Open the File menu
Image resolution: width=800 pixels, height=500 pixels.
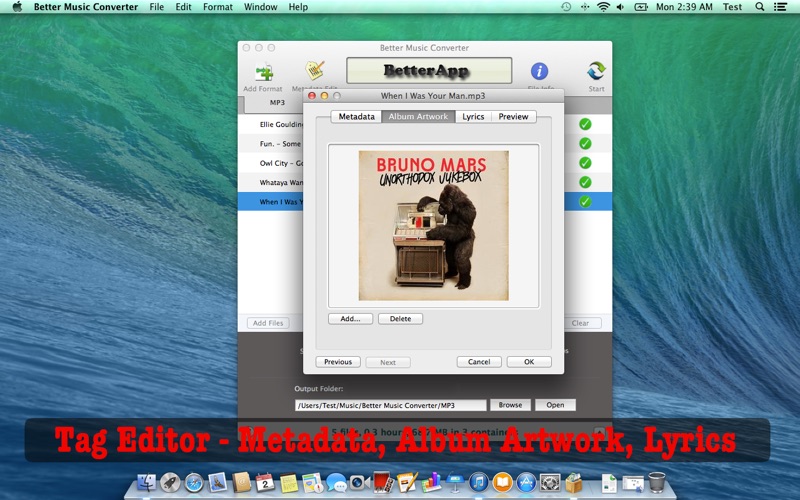pyautogui.click(x=157, y=7)
